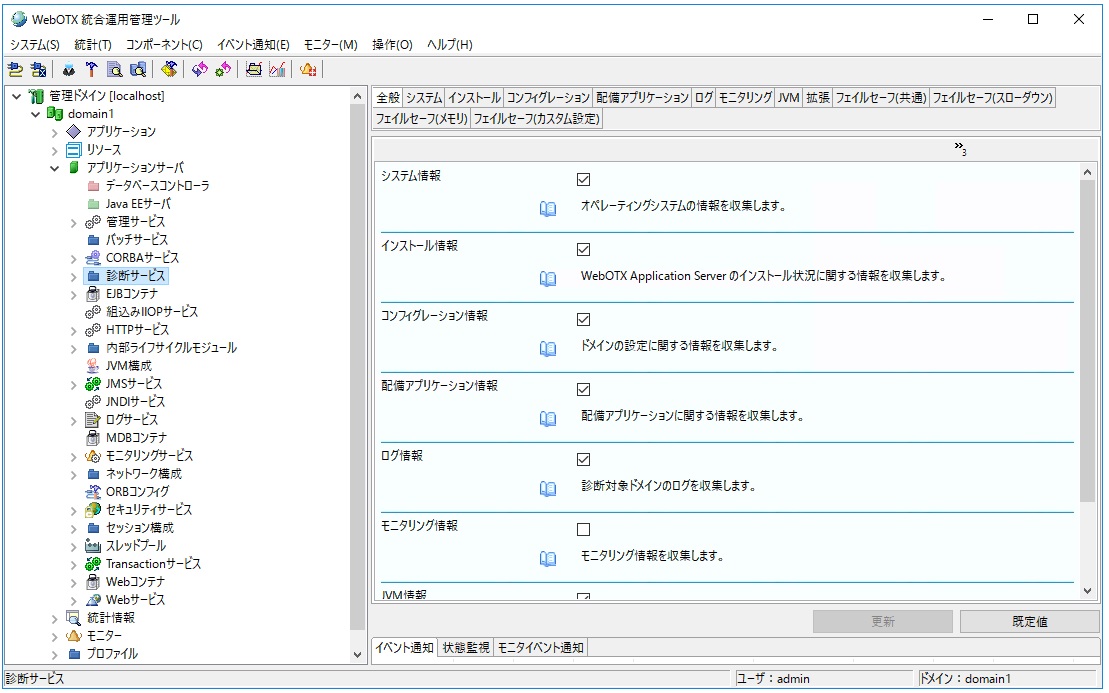Click the settings panel vertical scrollbar
The image size is (1109, 693).
[1088, 340]
